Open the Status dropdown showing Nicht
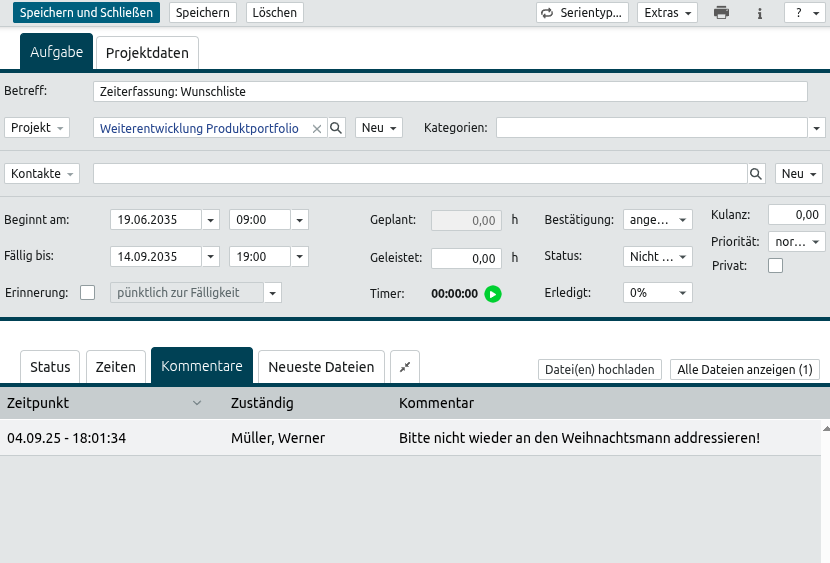 click(657, 257)
